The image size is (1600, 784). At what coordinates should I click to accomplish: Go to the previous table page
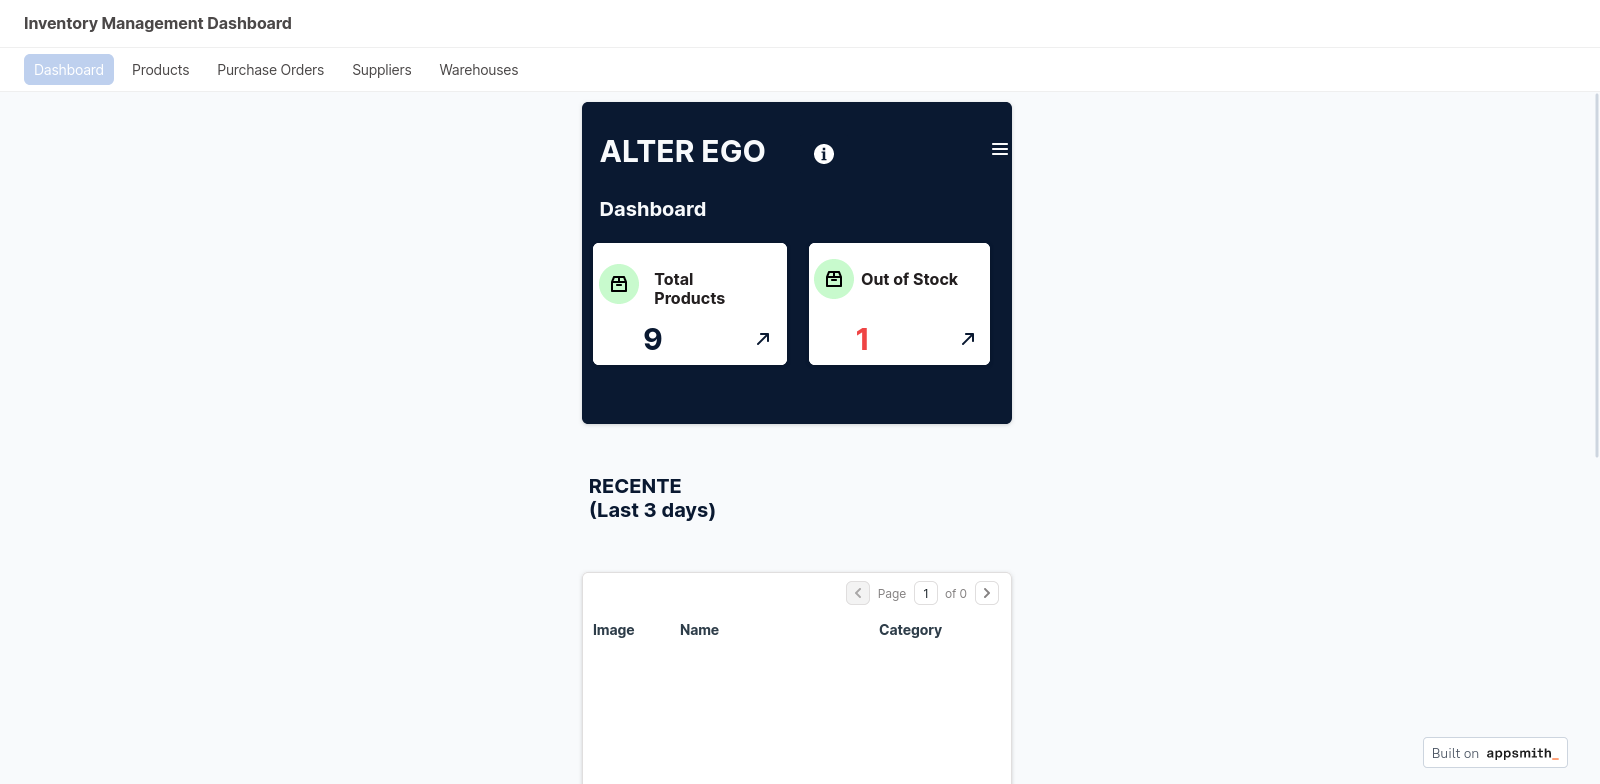pyautogui.click(x=858, y=593)
